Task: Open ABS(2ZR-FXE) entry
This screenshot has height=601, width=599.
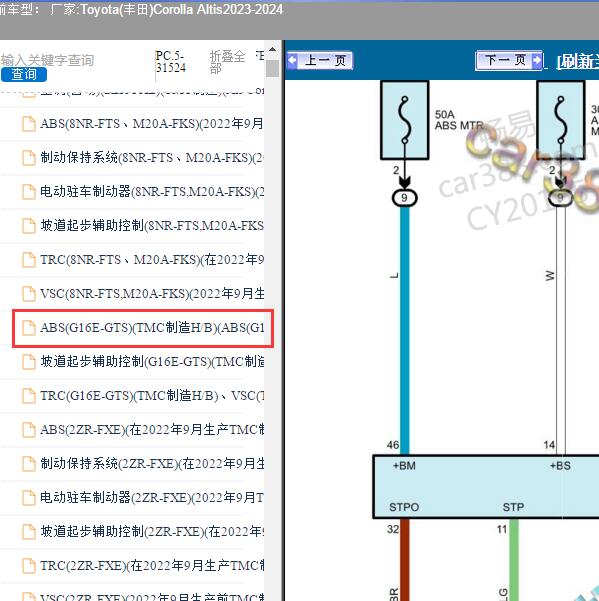Action: [x=152, y=430]
